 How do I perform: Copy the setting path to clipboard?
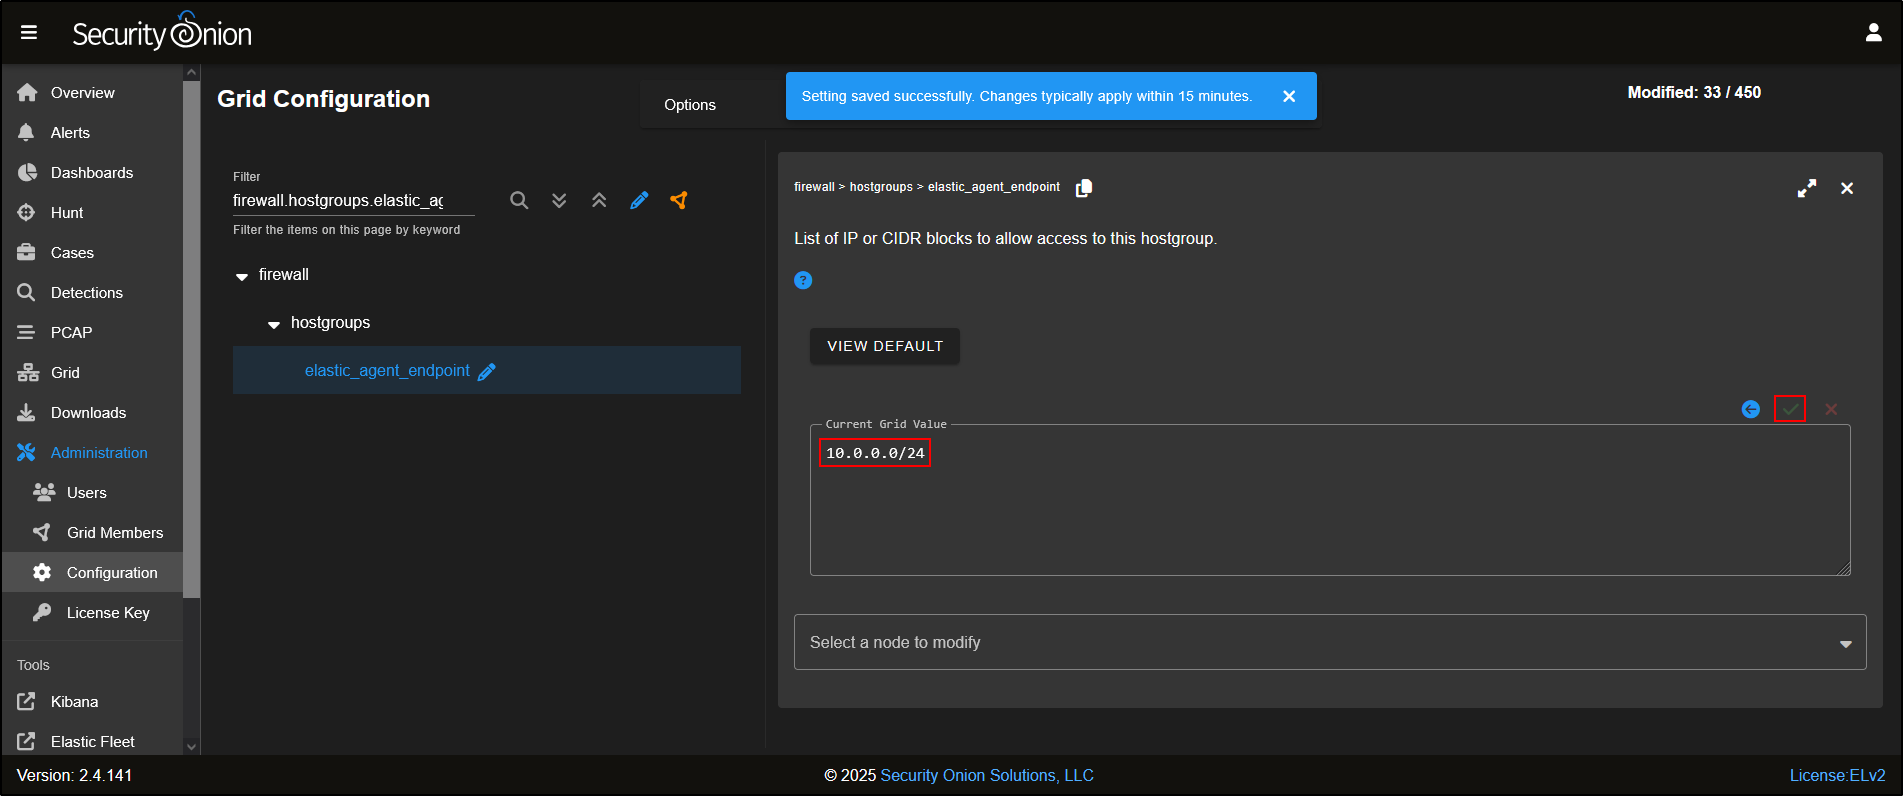1084,188
